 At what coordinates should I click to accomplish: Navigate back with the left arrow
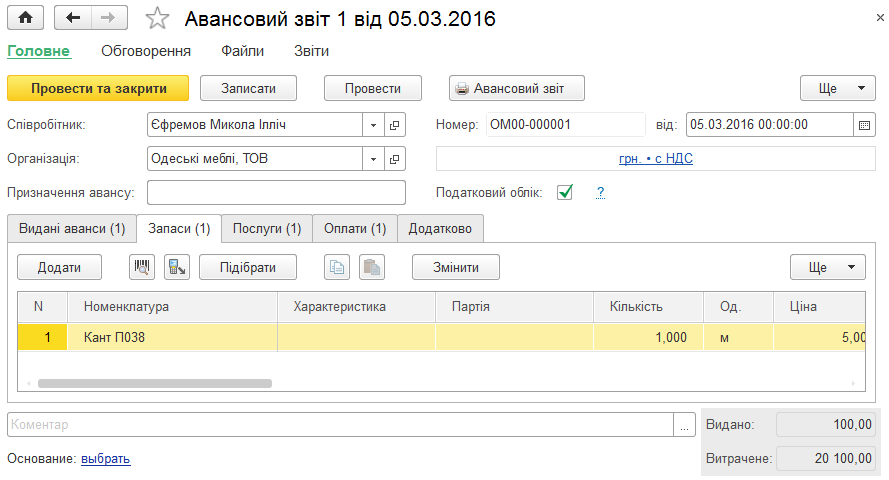pos(73,18)
